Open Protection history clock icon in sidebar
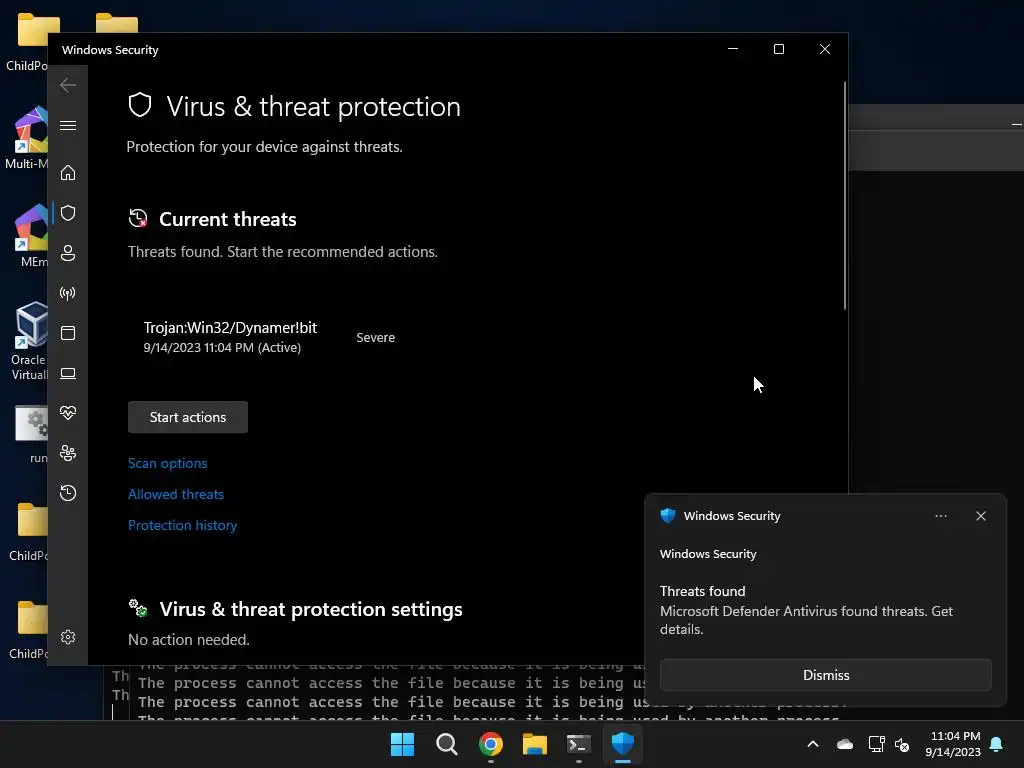Viewport: 1024px width, 768px height. 68,492
